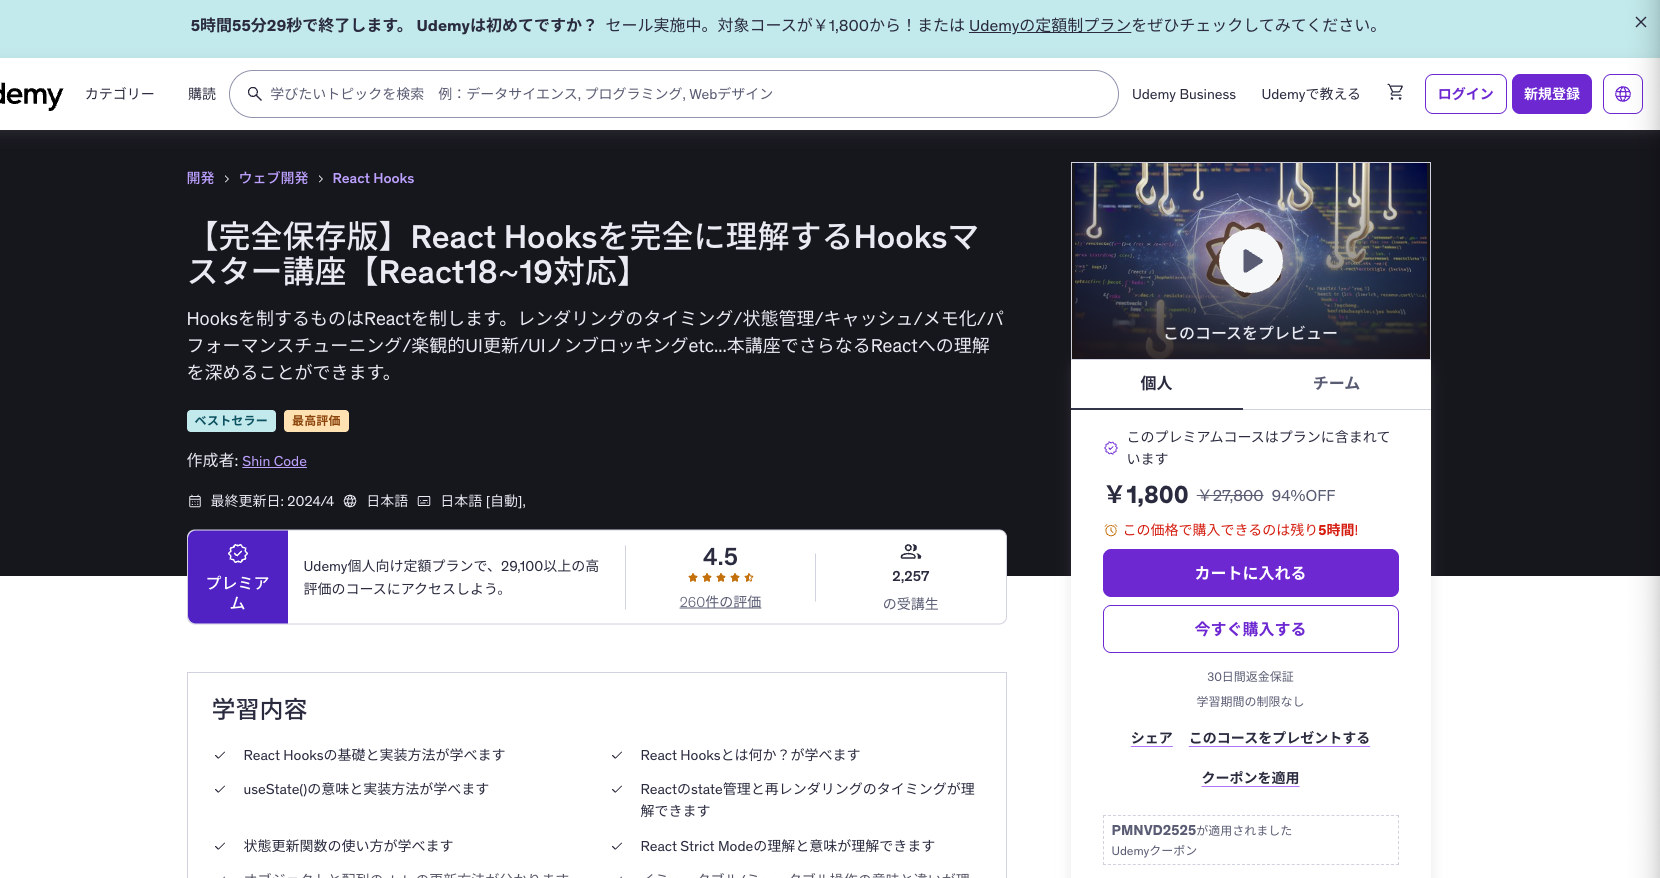Go to React Hooks breadcrumb

[x=373, y=178]
